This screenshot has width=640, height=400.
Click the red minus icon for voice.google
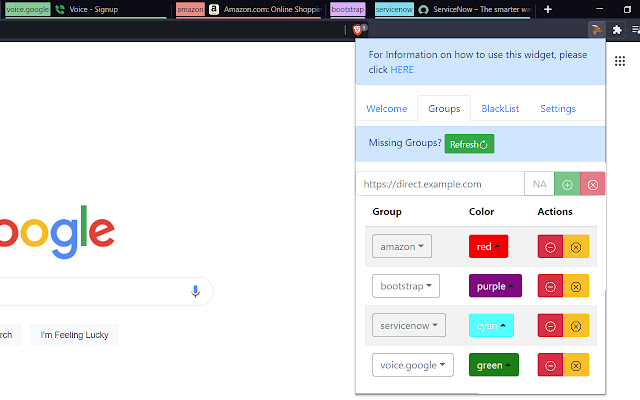tap(550, 365)
